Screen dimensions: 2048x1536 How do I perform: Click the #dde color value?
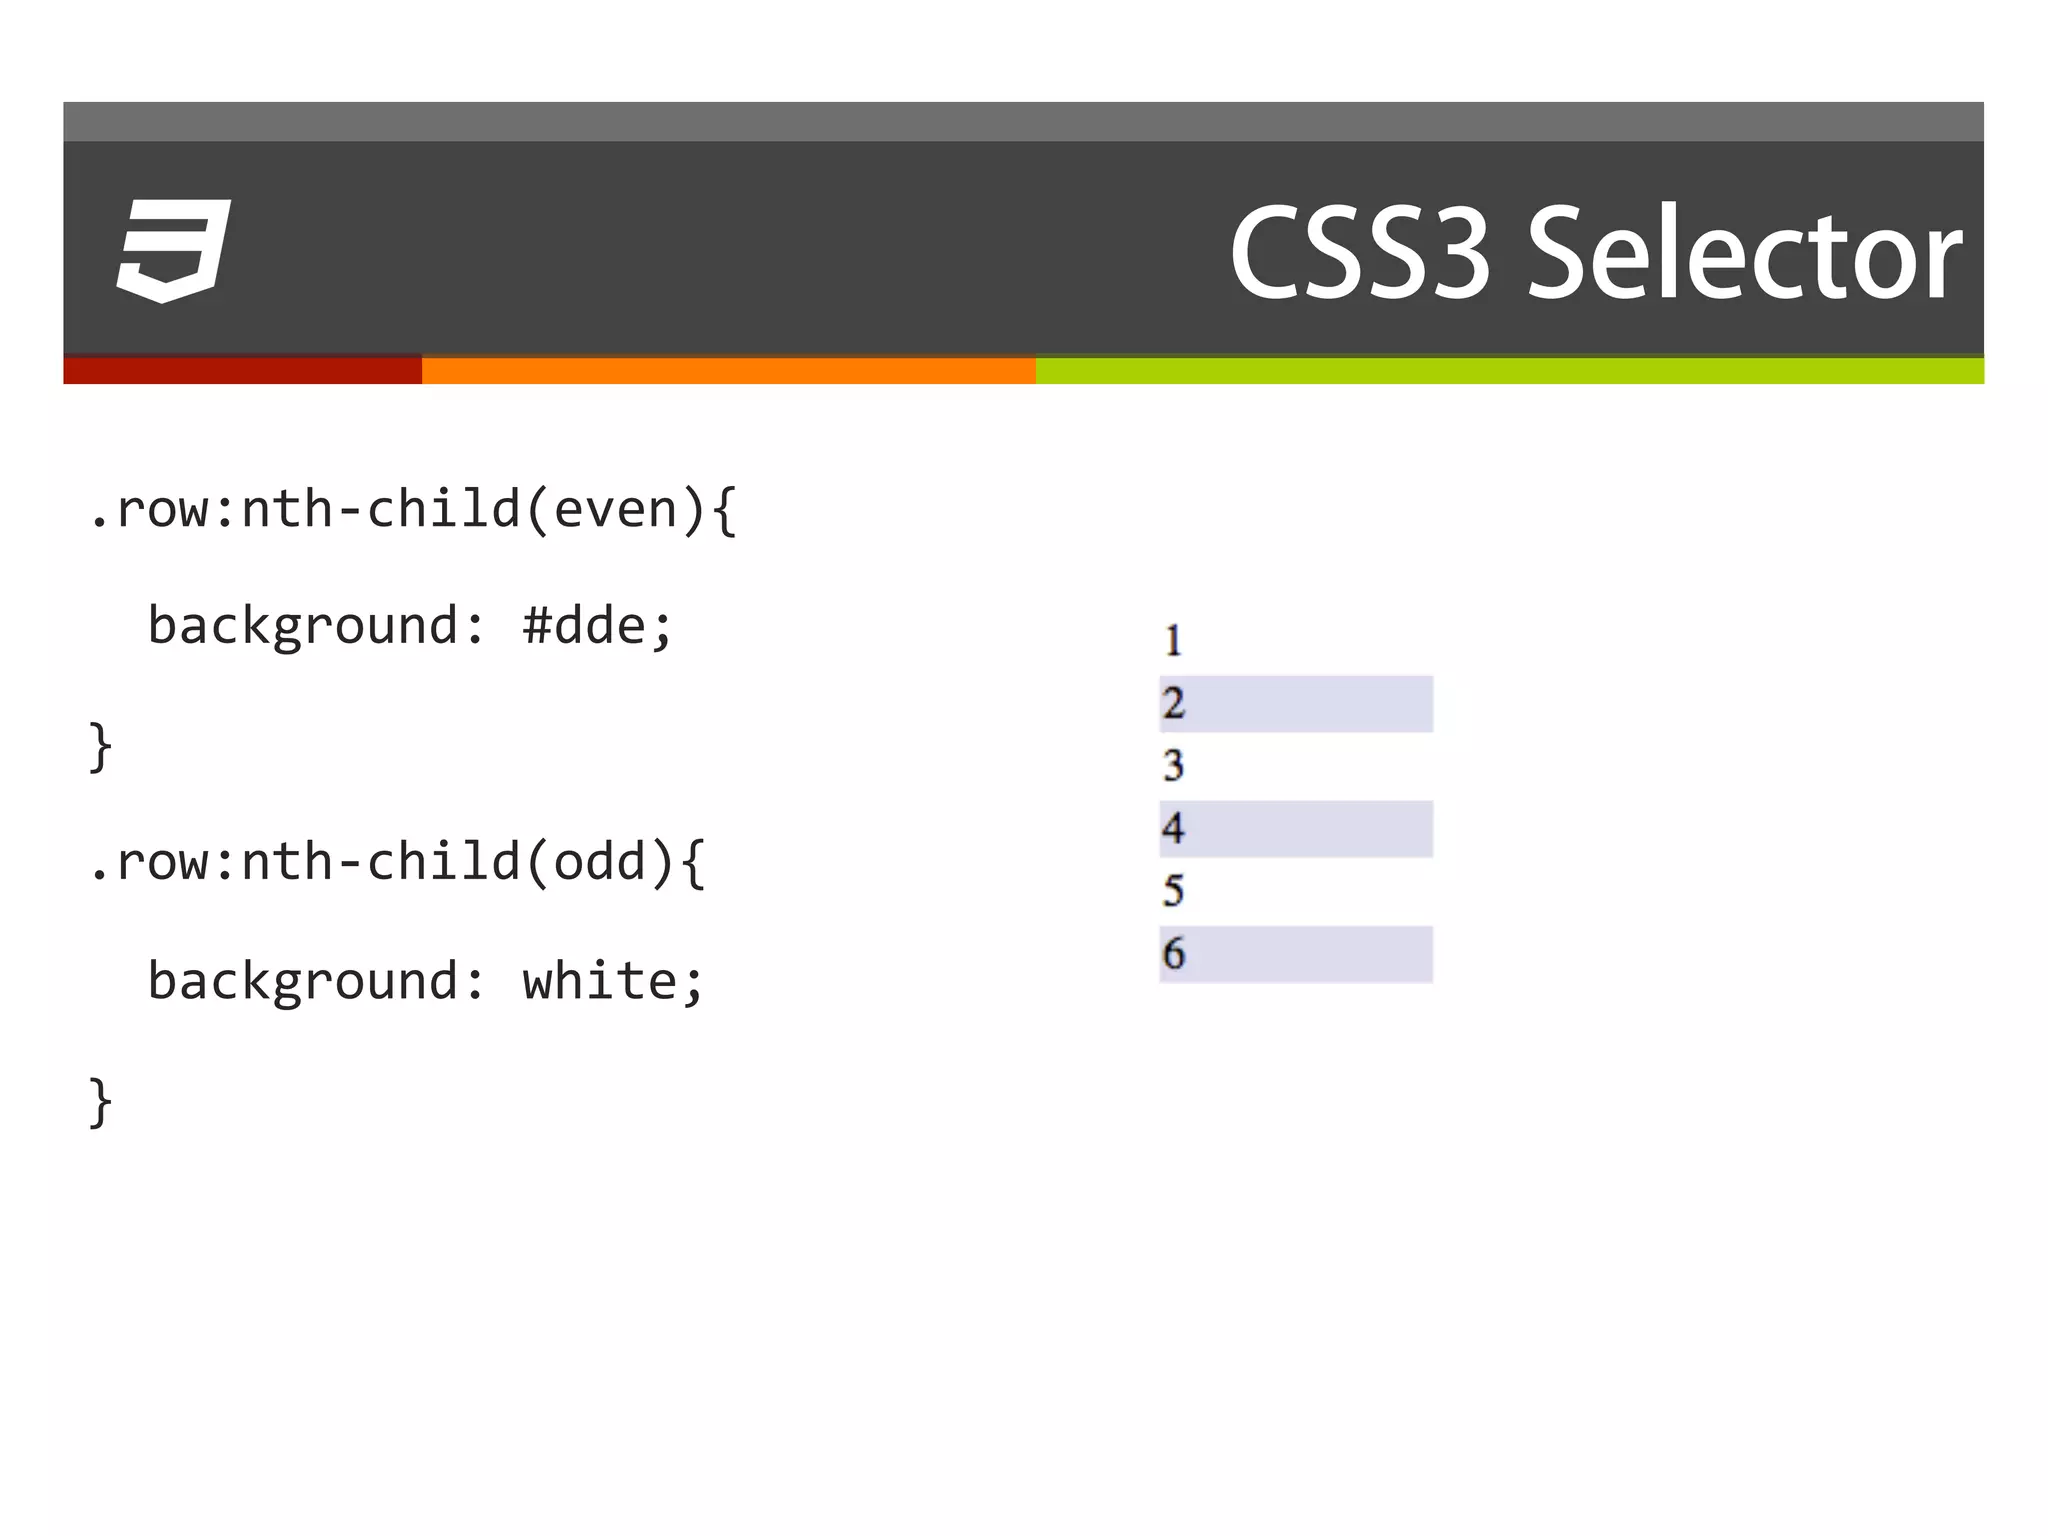click(585, 627)
